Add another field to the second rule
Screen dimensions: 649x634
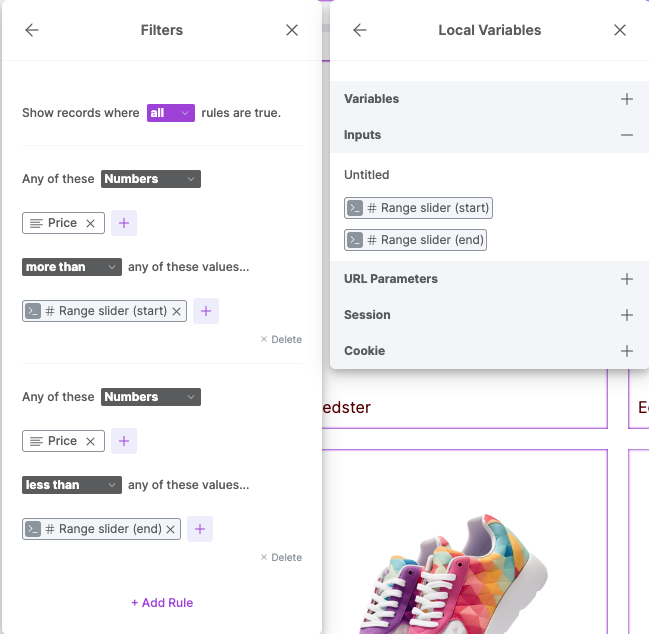point(124,441)
